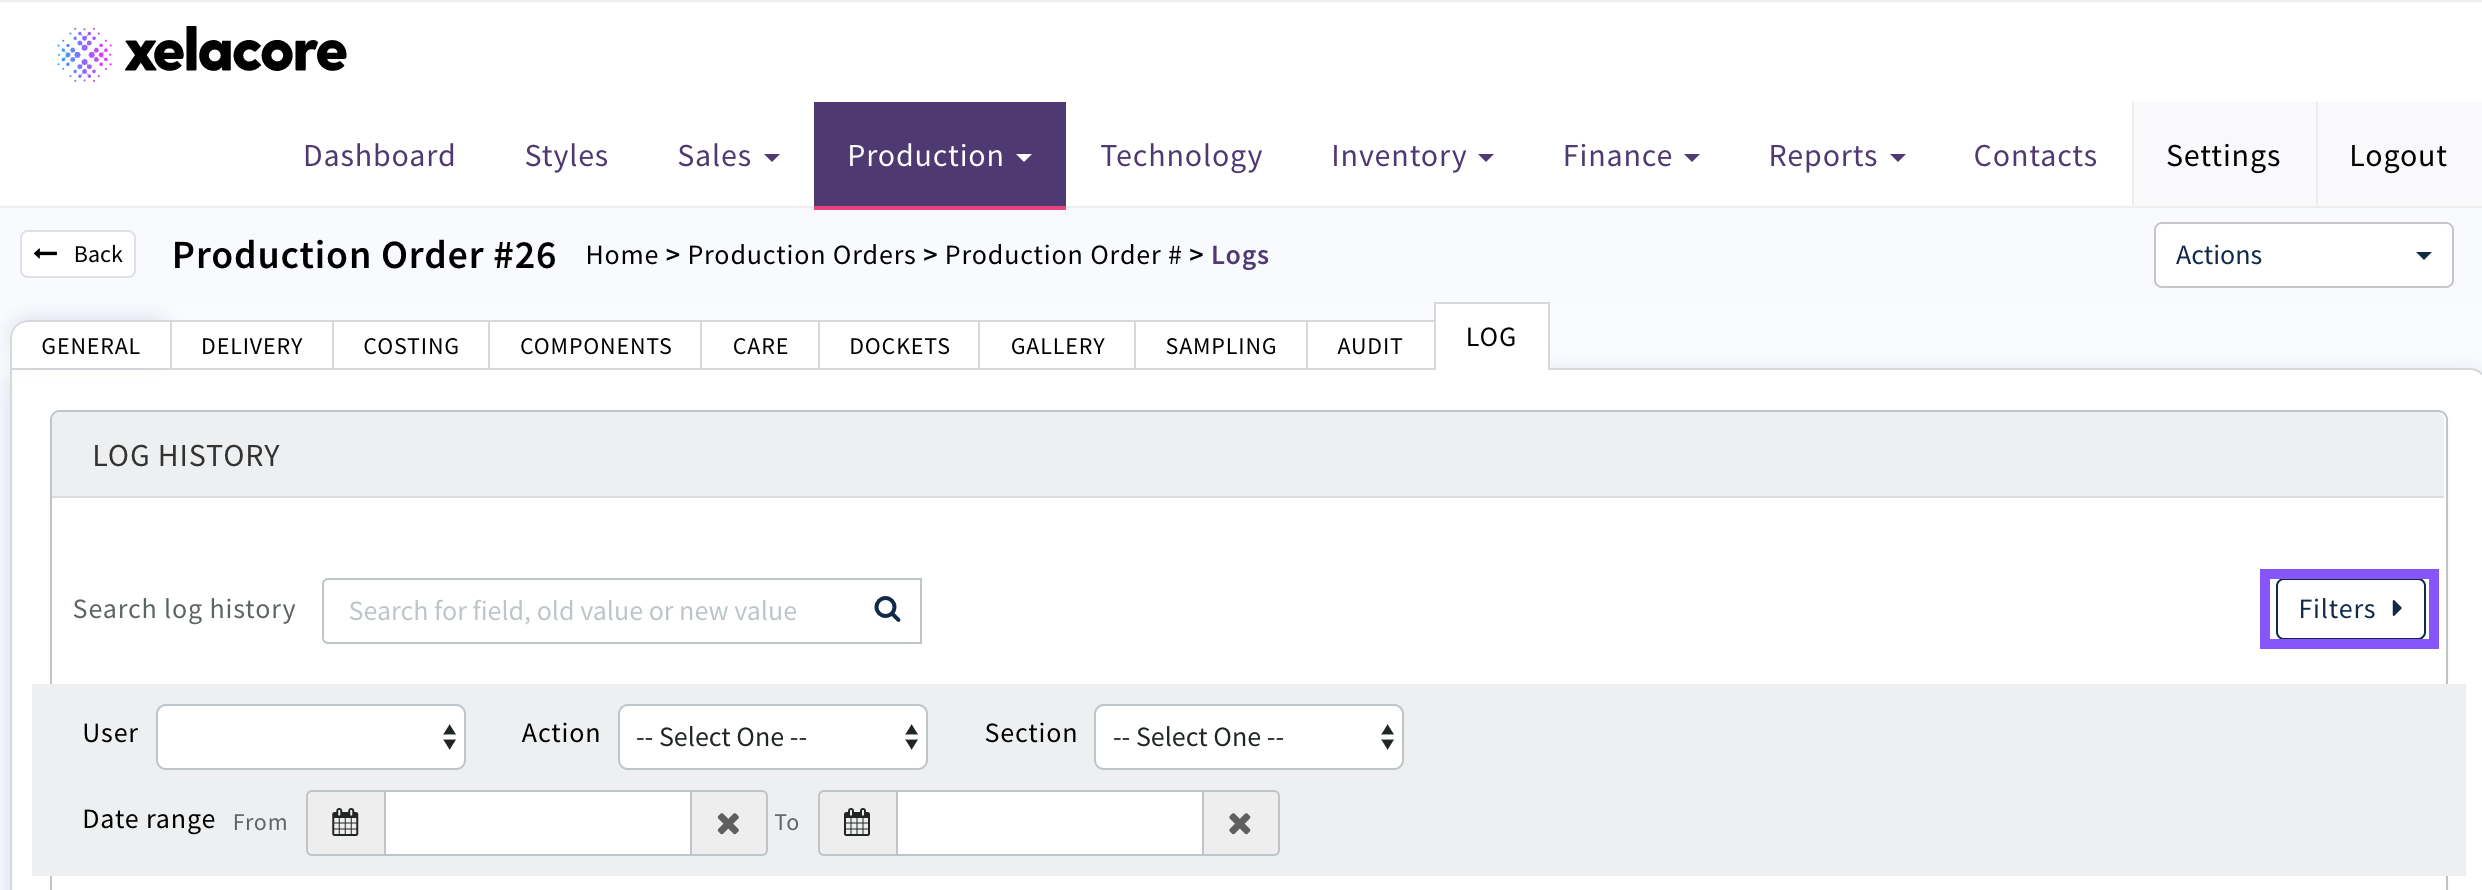Focus the Search log history field
Image resolution: width=2482 pixels, height=890 pixels.
(600, 611)
